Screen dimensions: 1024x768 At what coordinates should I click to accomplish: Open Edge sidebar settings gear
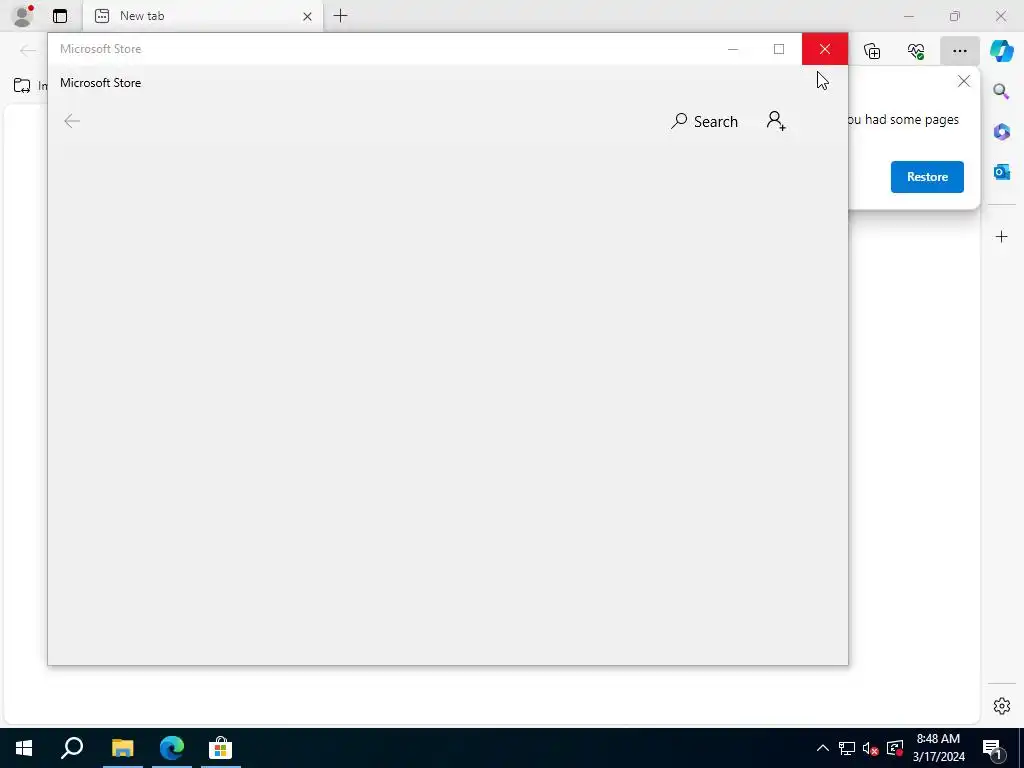[1001, 706]
